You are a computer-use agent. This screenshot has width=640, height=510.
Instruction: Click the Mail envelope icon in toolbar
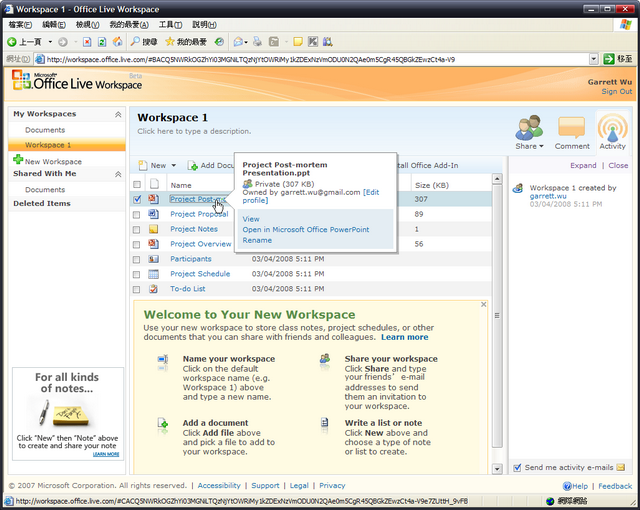coord(238,42)
